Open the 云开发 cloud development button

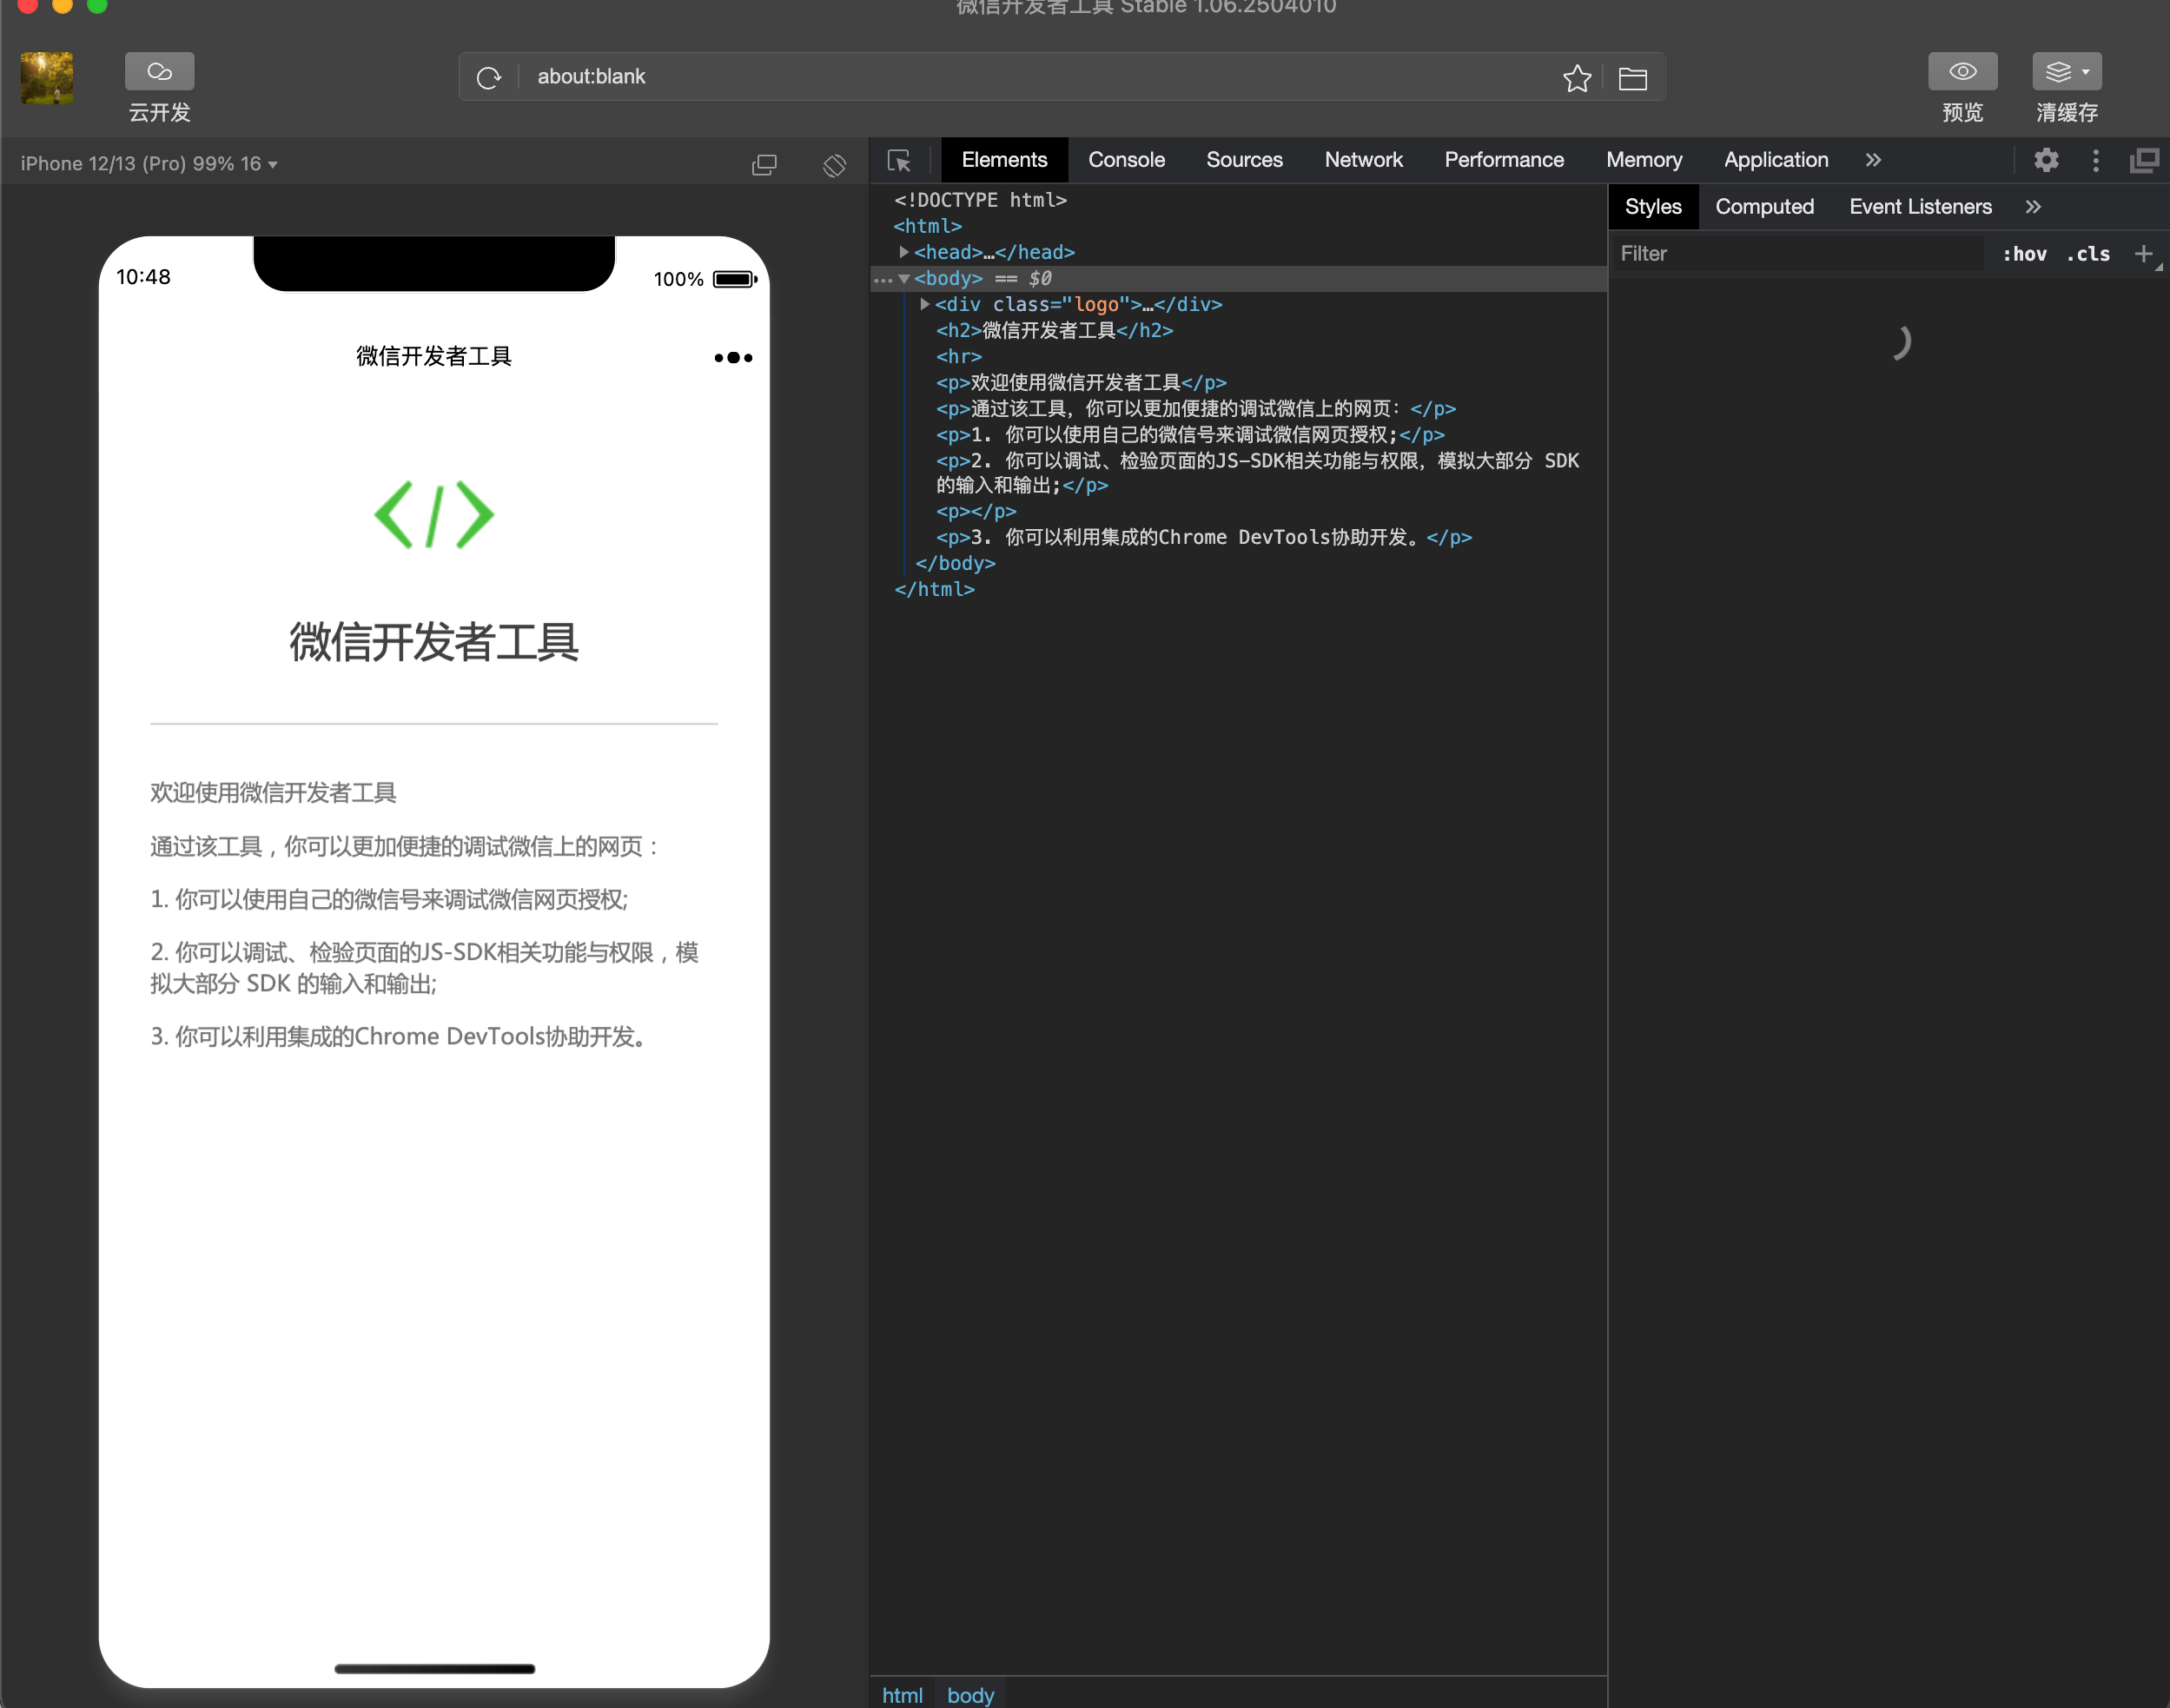(x=159, y=72)
